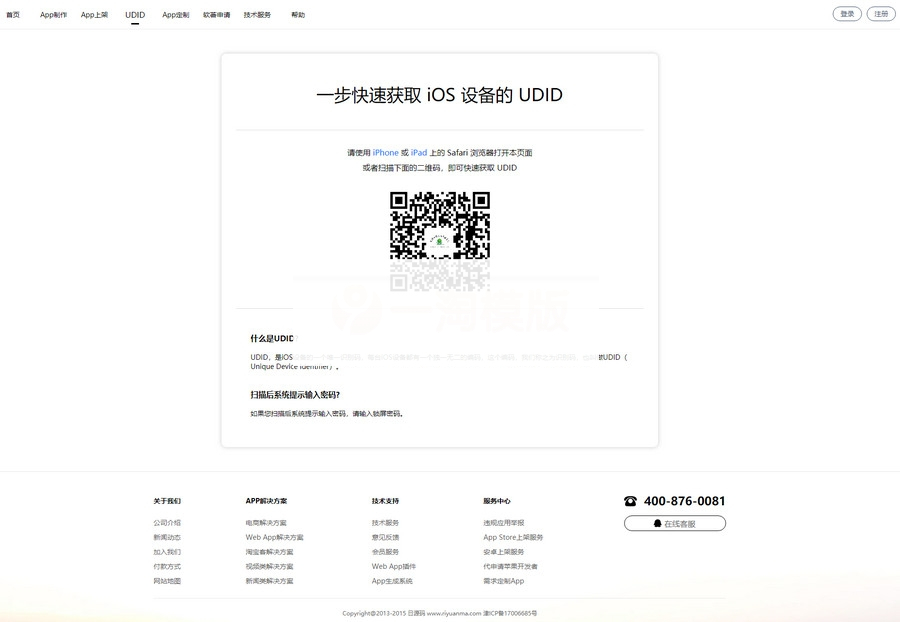Click the 网站地图 sitemap link
This screenshot has width=900, height=622.
pyautogui.click(x=166, y=580)
